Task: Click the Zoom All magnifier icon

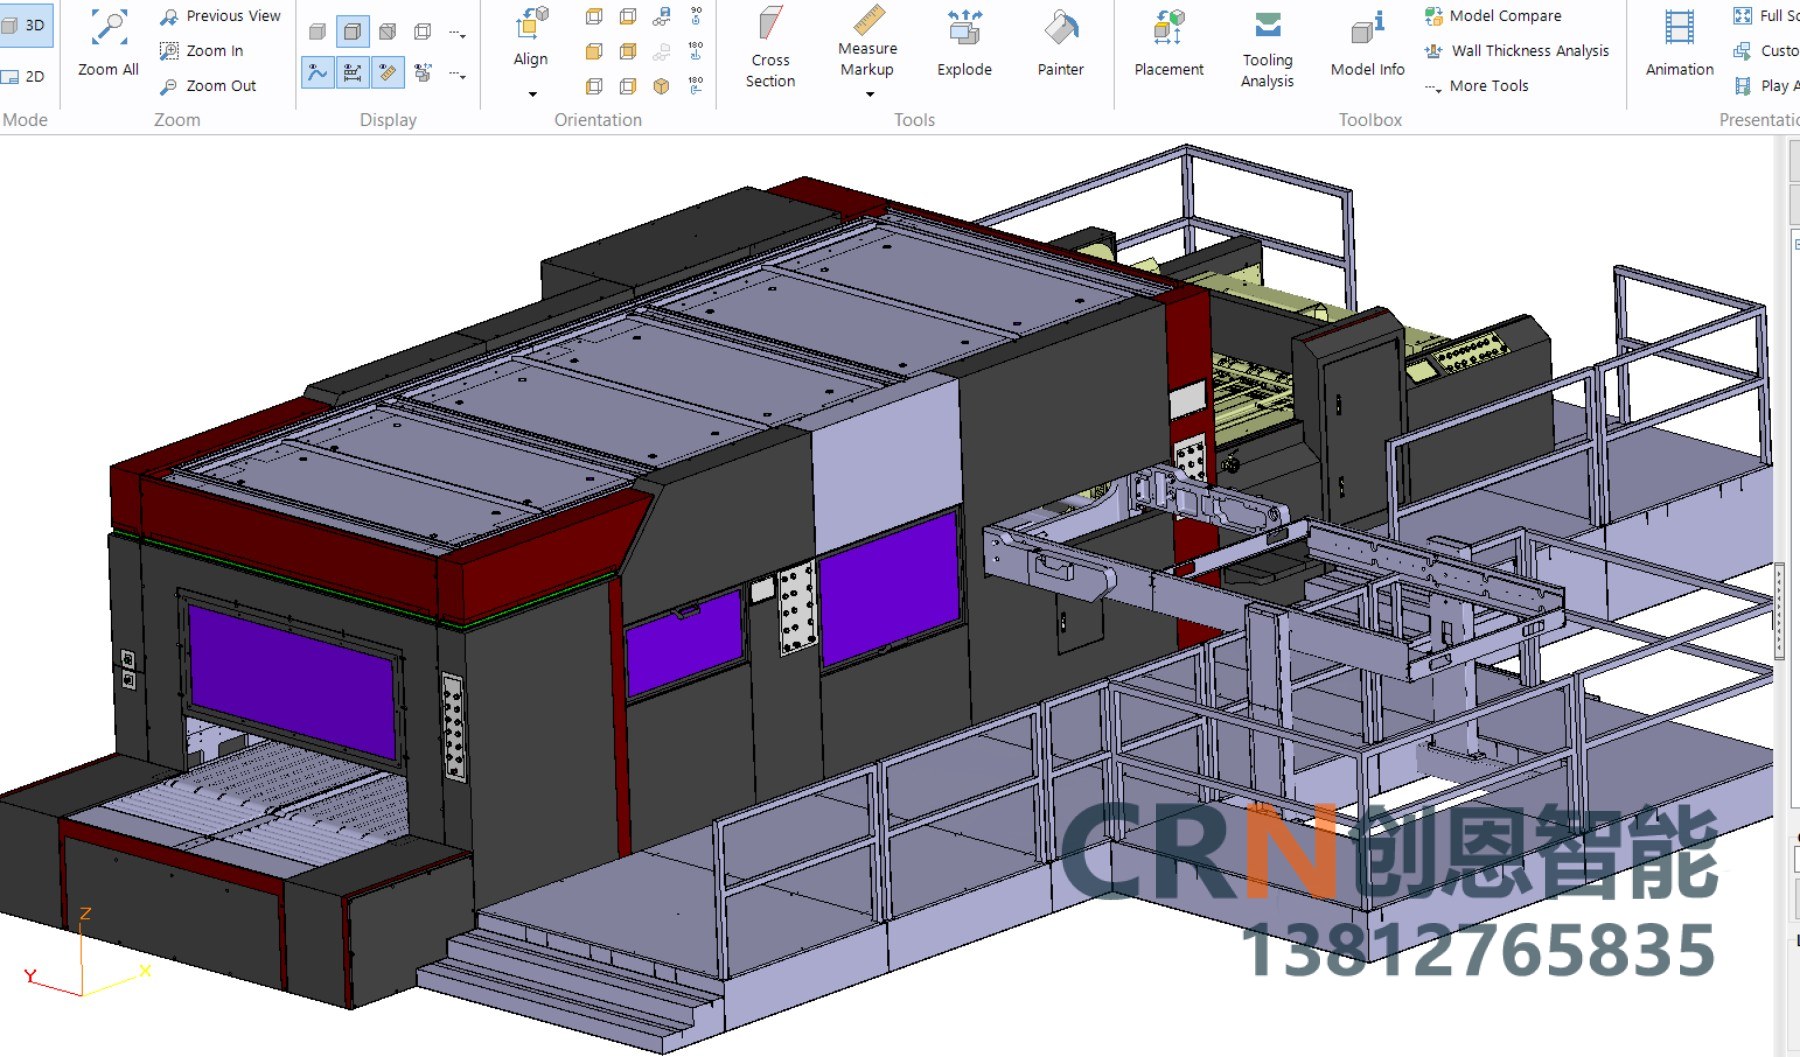Action: pyautogui.click(x=109, y=29)
